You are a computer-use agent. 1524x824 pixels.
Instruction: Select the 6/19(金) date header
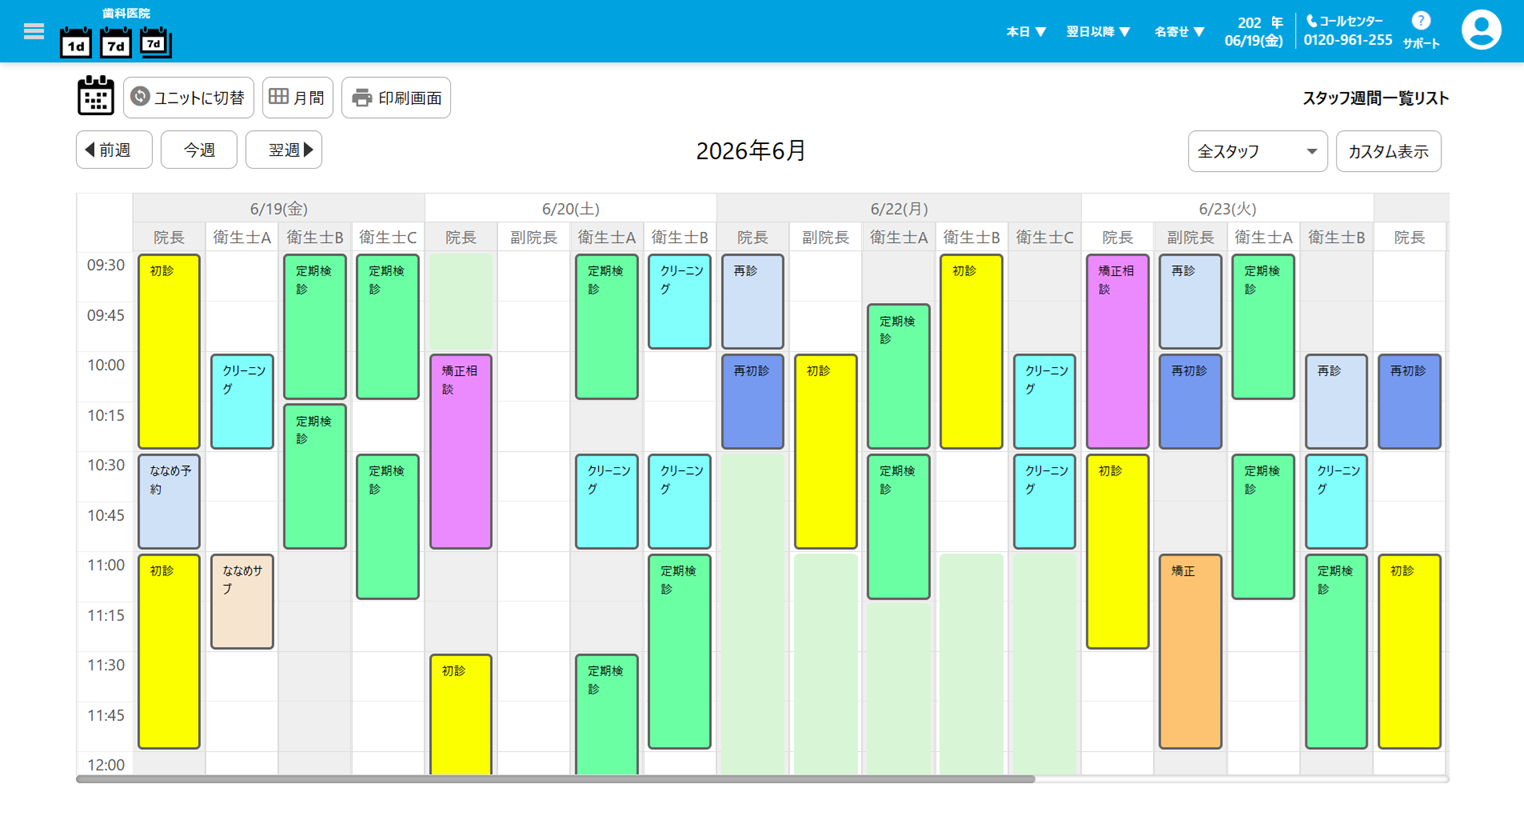279,208
